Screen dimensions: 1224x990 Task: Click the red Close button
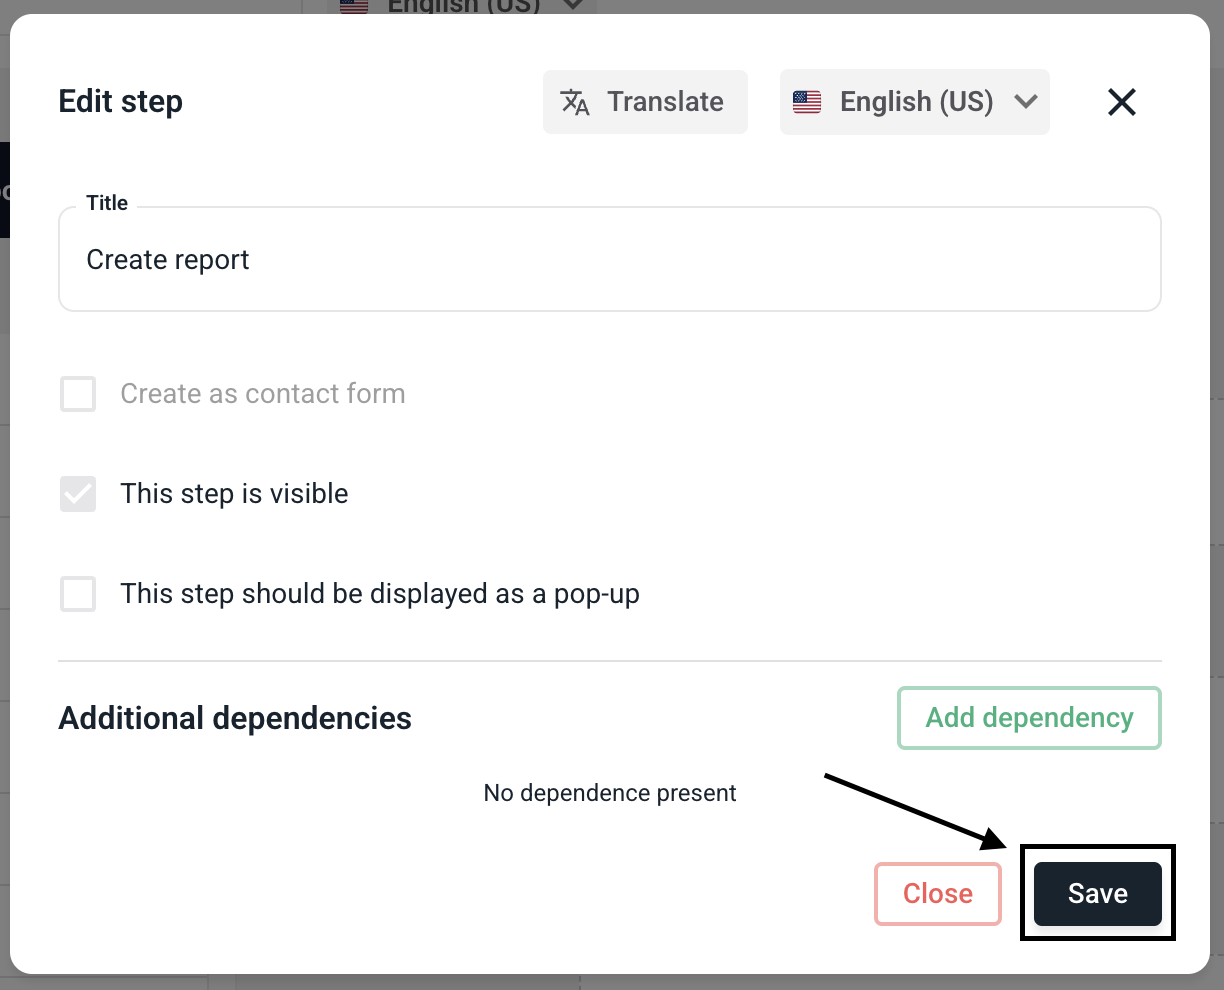click(937, 893)
